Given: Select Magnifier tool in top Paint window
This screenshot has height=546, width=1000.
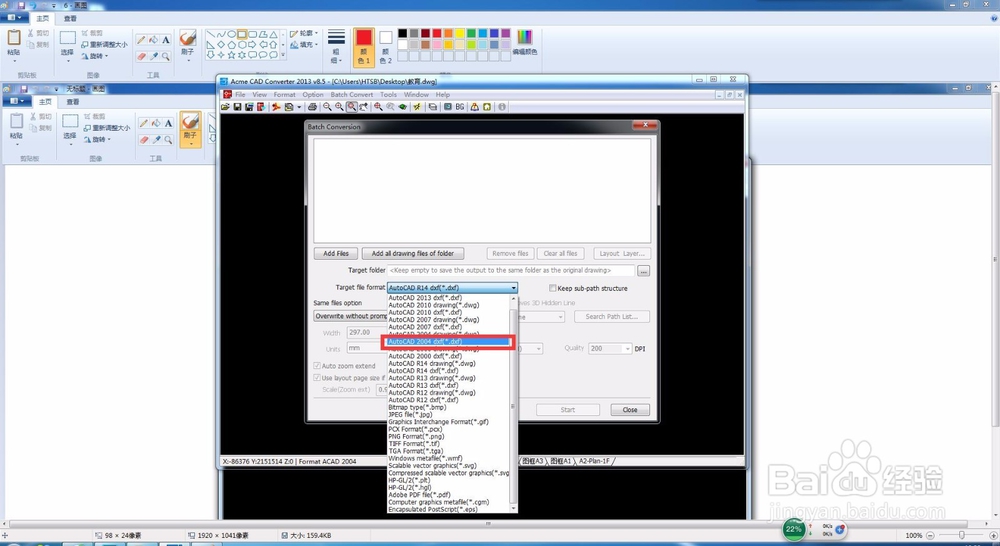Looking at the screenshot, I should (166, 56).
